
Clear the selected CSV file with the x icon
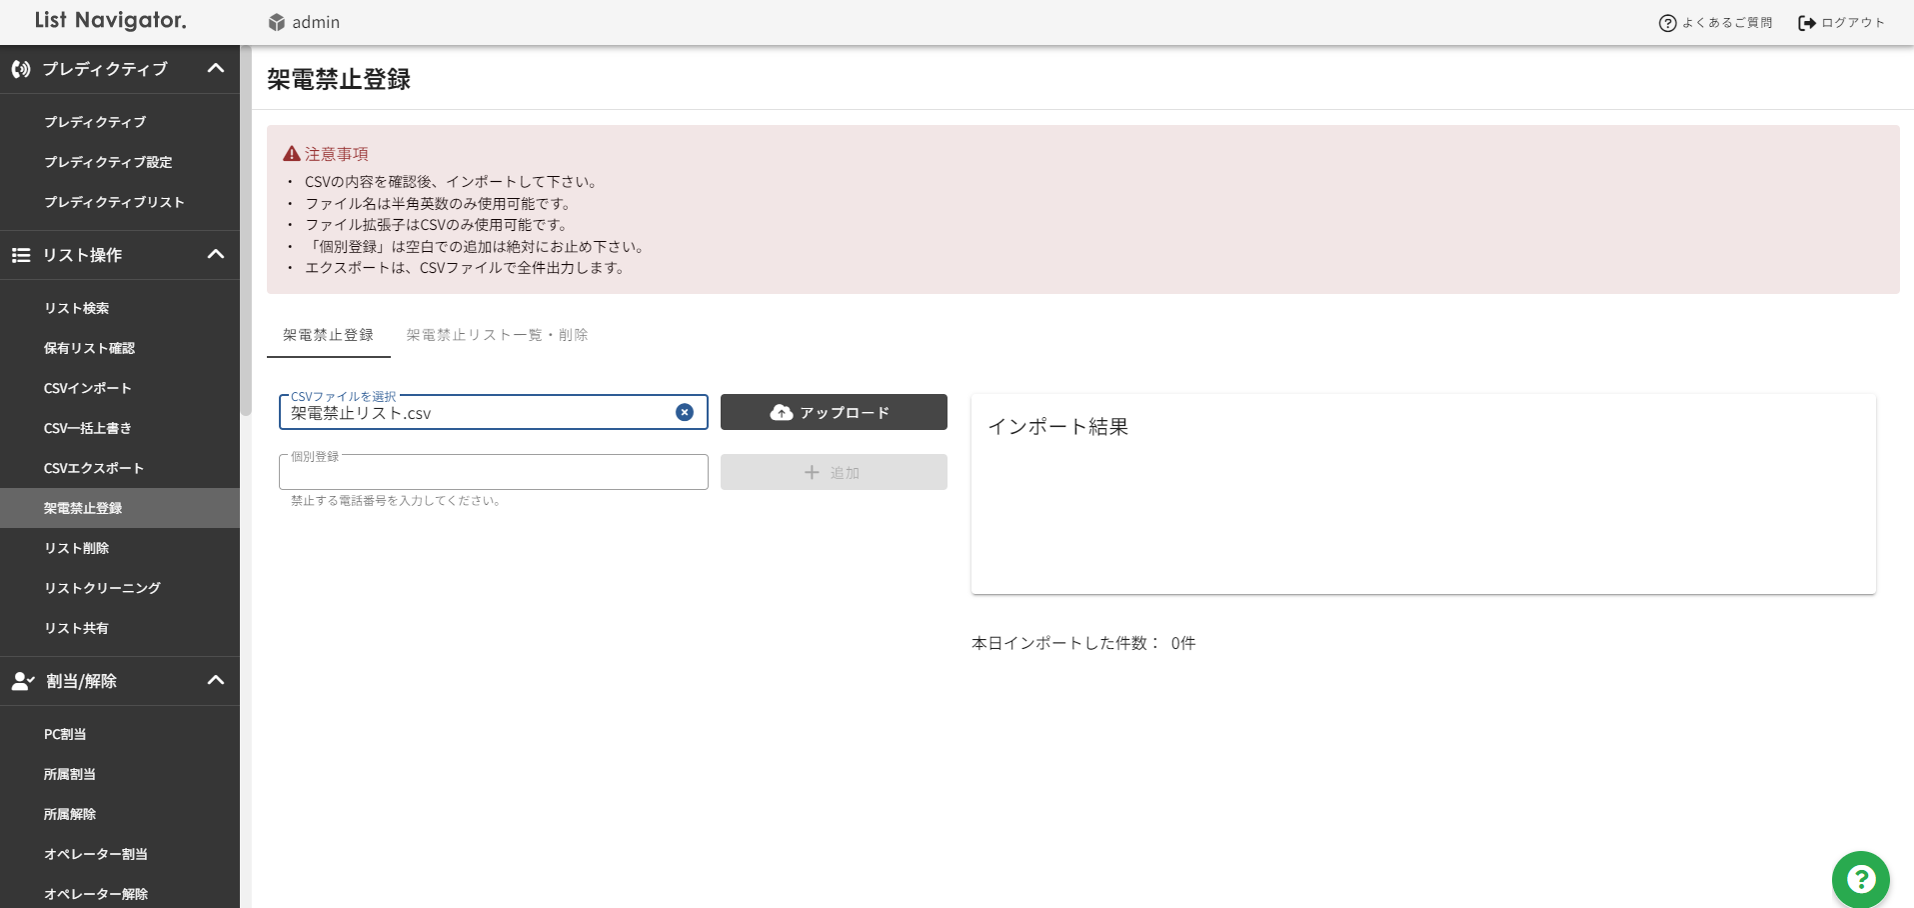pyautogui.click(x=684, y=412)
